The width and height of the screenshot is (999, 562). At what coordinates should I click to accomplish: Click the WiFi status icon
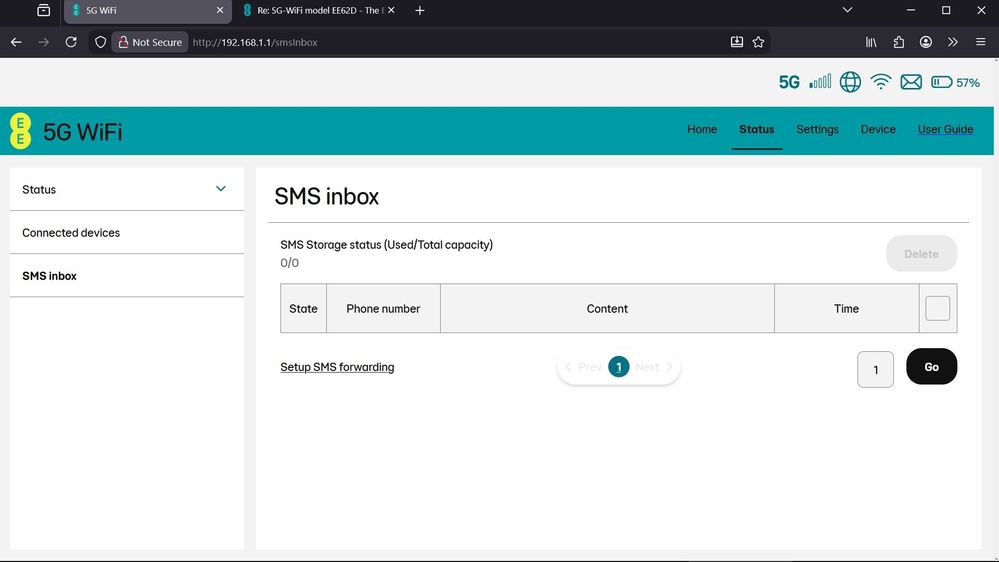click(880, 82)
